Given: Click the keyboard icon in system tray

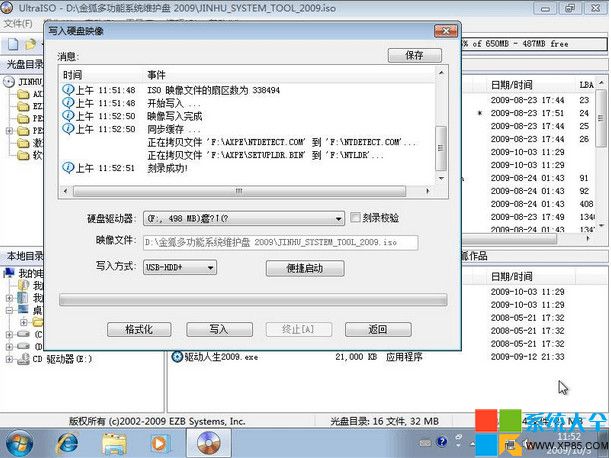Looking at the screenshot, I should coord(426,442).
